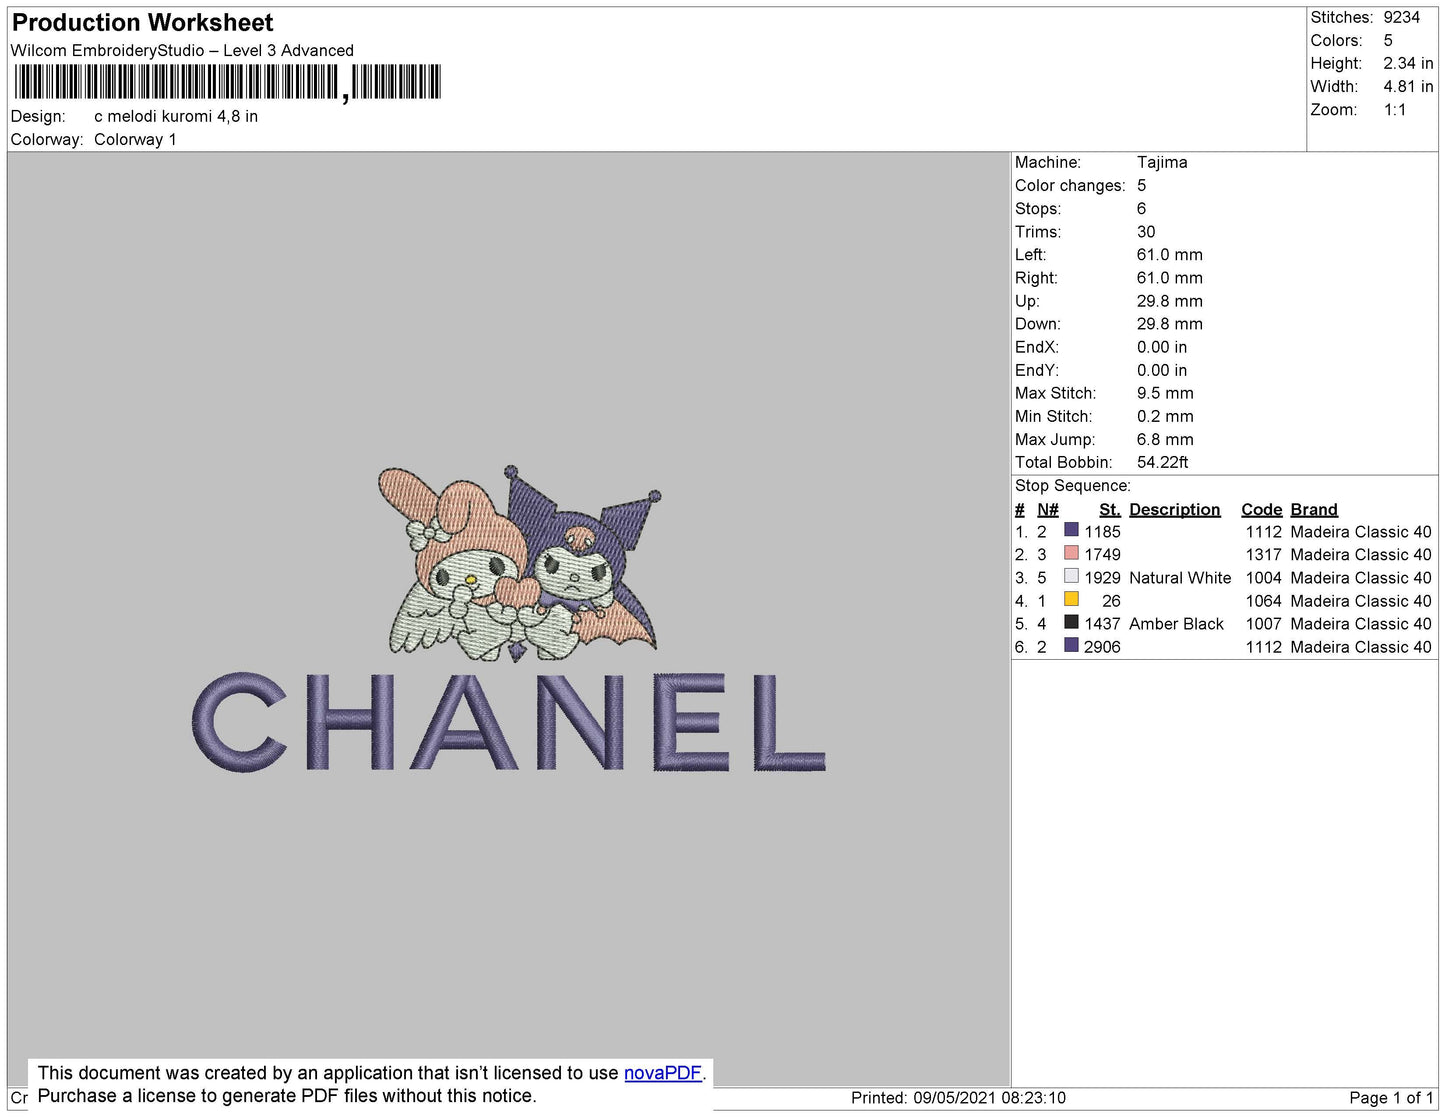Select the 'Page 1 of 1' footer text
The image size is (1445, 1117).
point(1391,1097)
